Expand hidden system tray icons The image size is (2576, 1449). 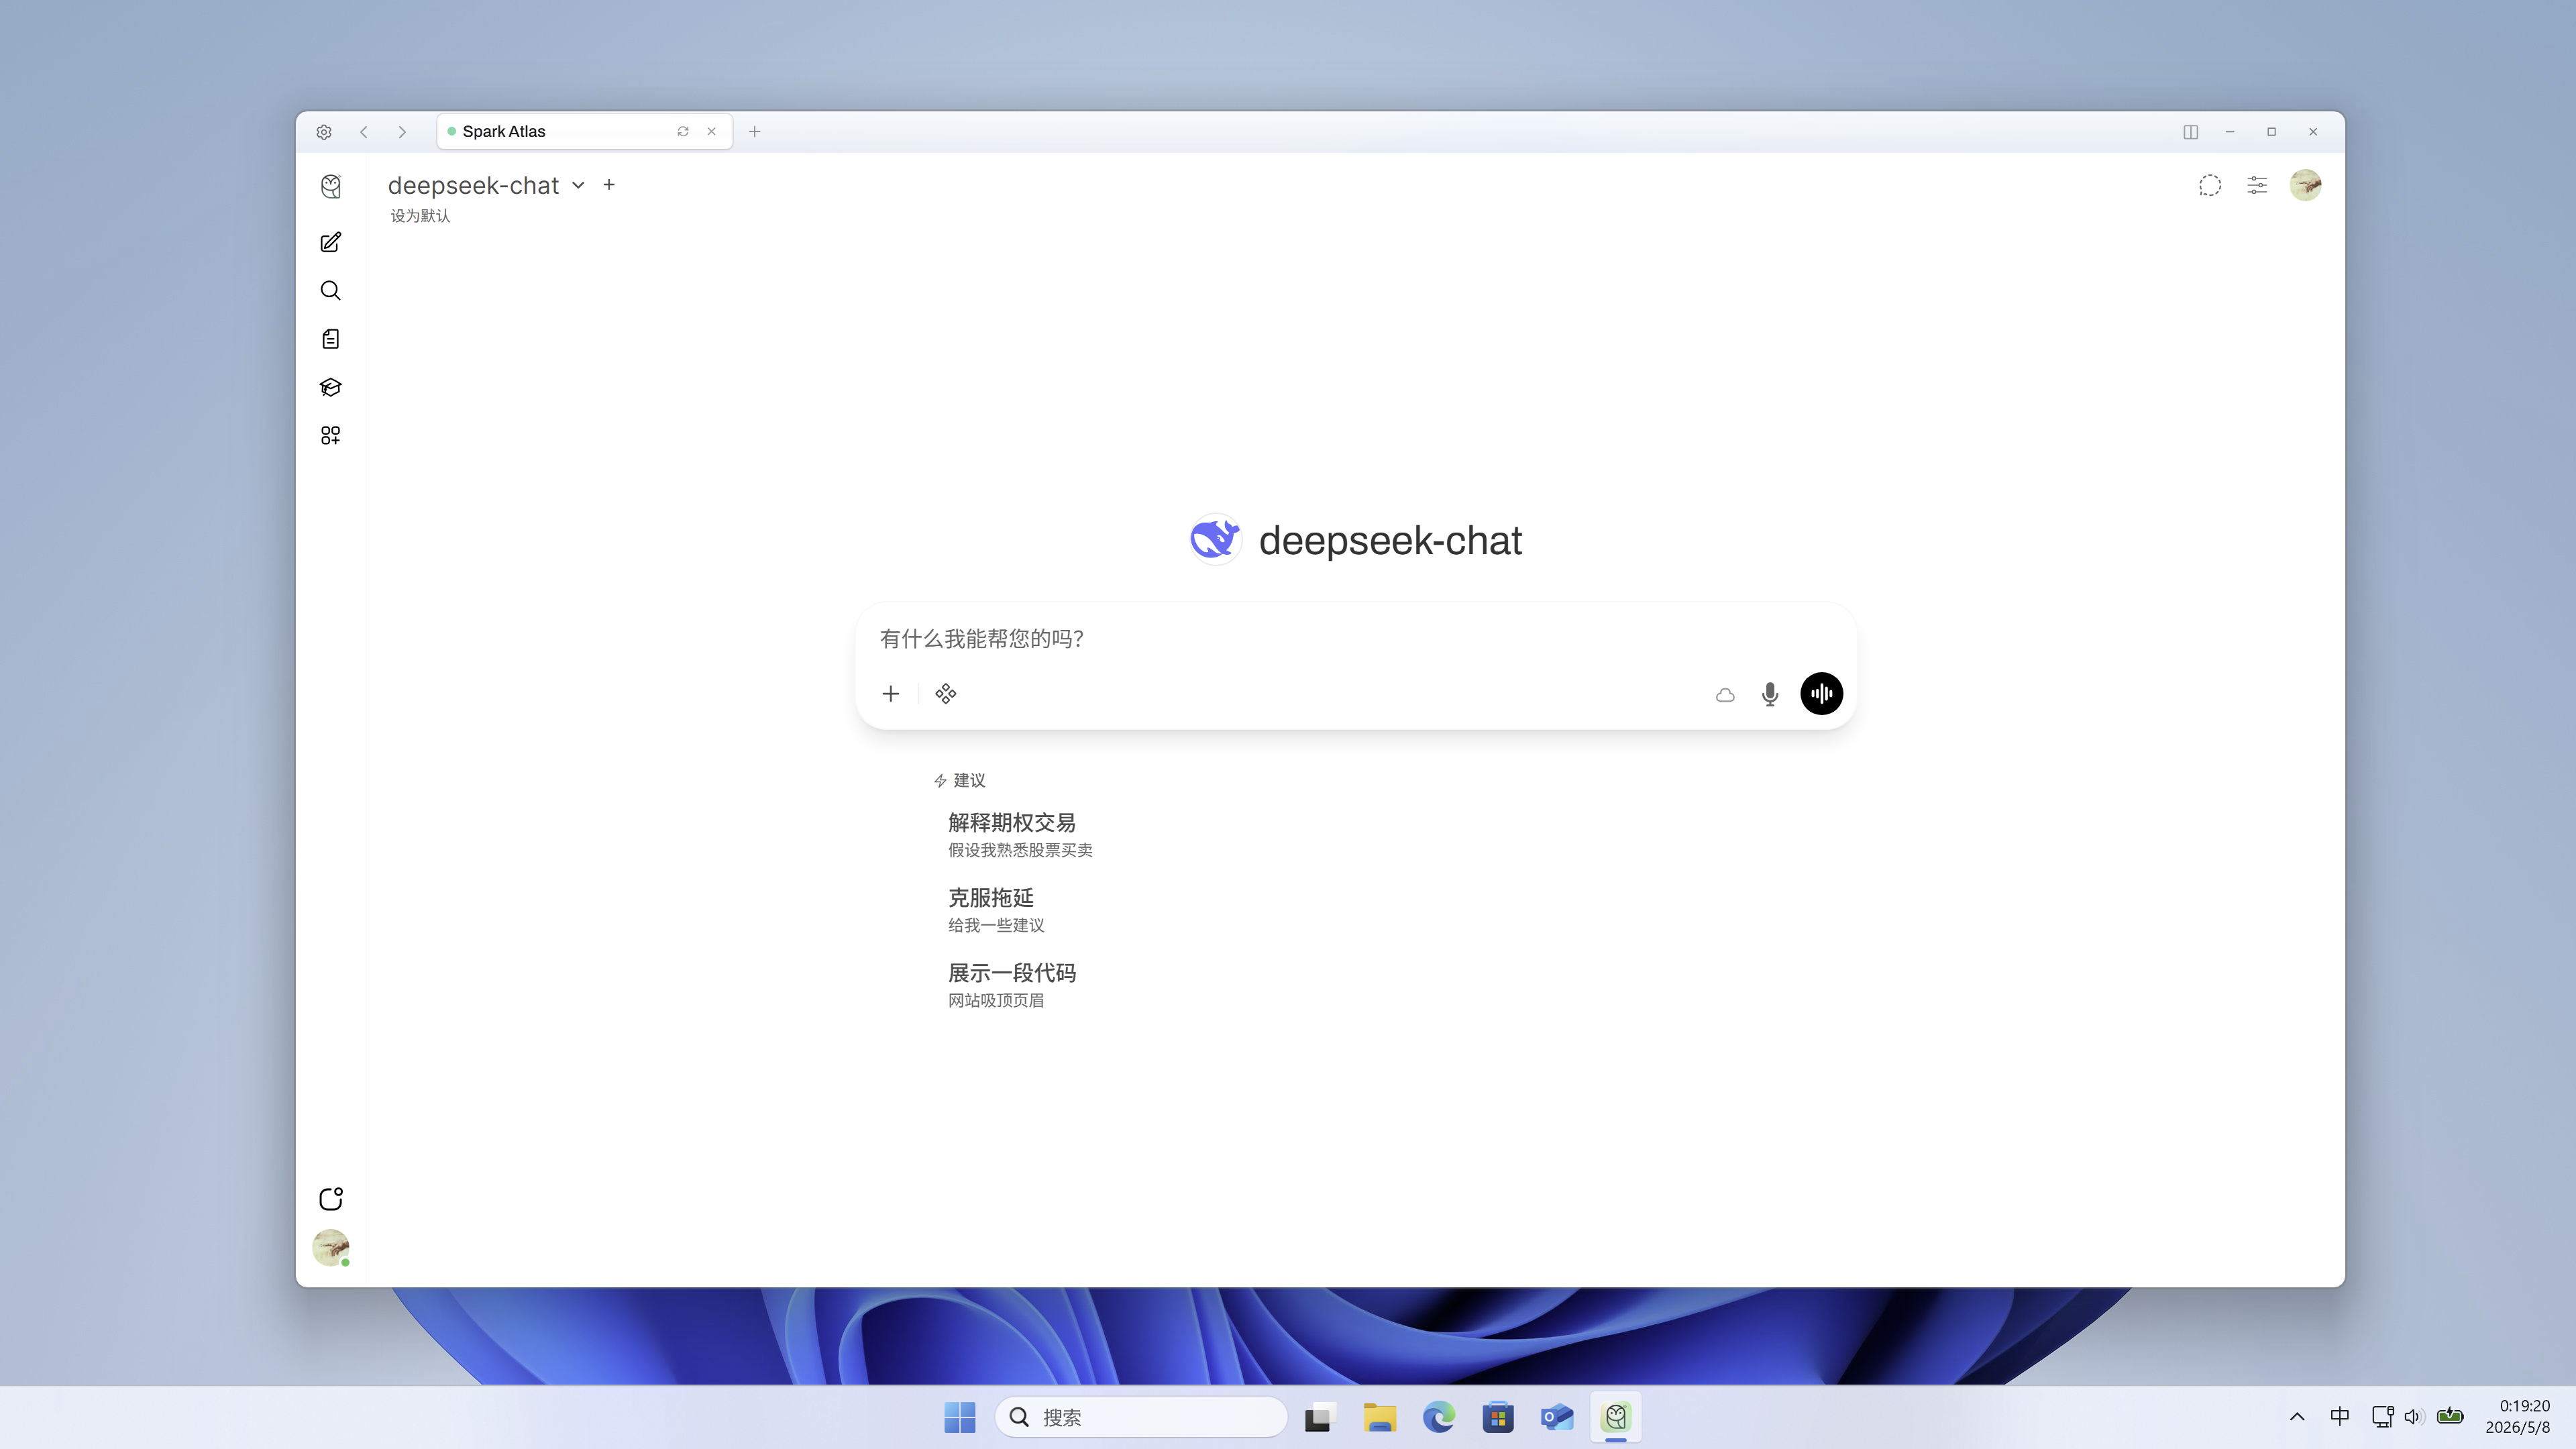coord(2297,1417)
